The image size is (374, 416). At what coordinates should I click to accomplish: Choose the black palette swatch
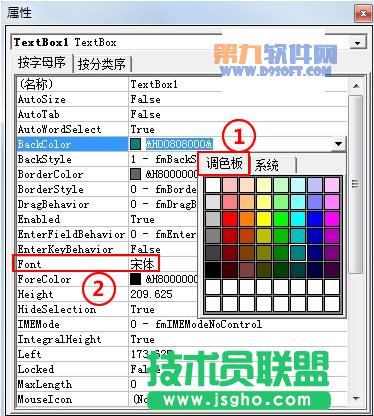tap(213, 270)
